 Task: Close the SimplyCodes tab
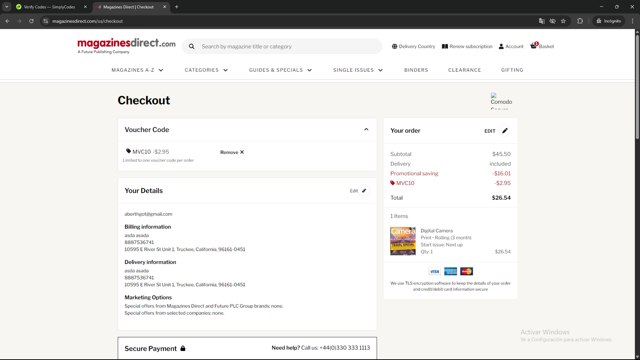pos(85,7)
